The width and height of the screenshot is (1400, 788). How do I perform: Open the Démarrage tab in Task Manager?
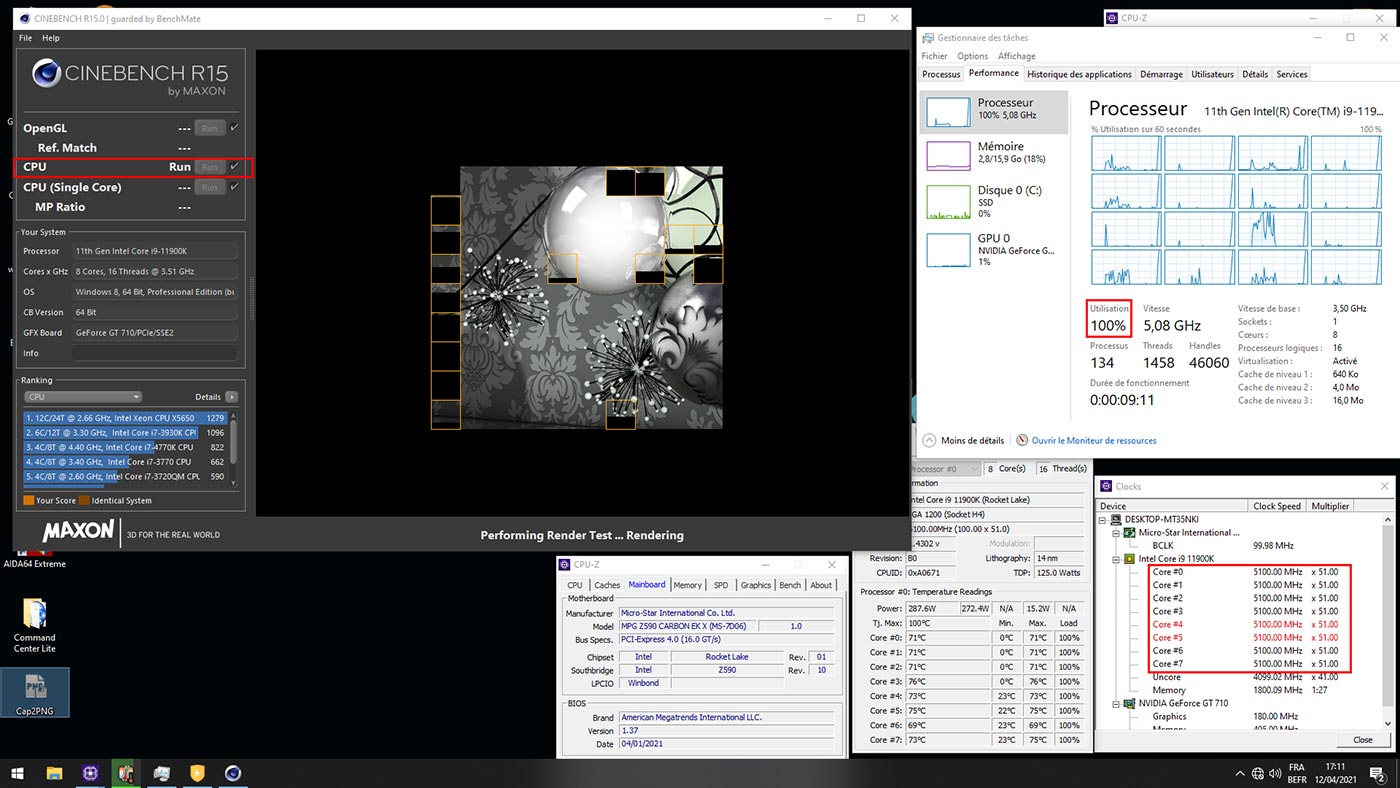tap(1161, 74)
